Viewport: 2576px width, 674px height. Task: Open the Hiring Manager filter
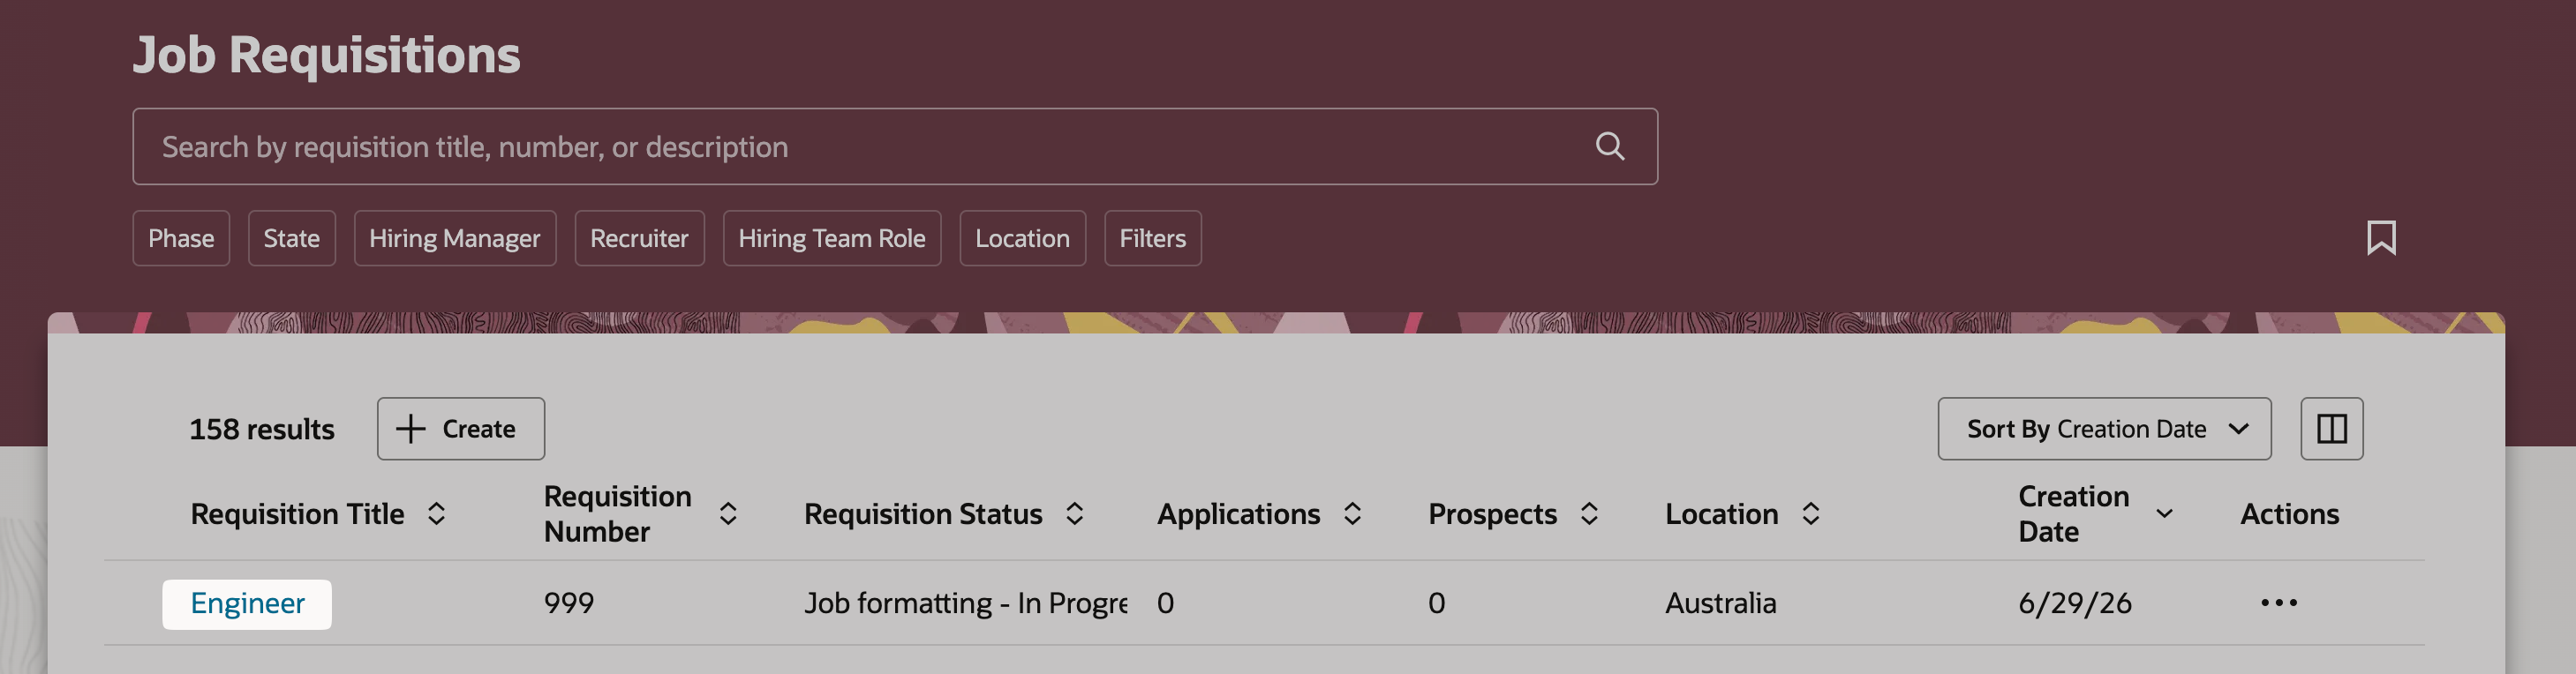pos(455,238)
